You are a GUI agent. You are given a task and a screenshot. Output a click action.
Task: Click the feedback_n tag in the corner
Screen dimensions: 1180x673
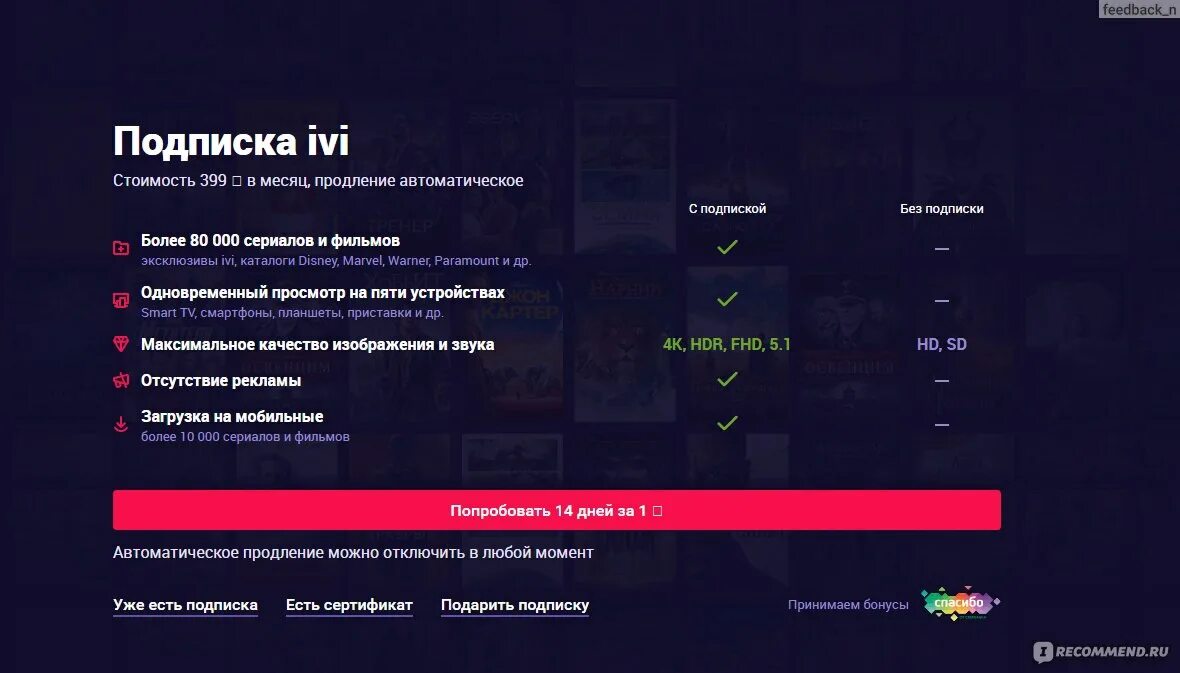(1138, 9)
